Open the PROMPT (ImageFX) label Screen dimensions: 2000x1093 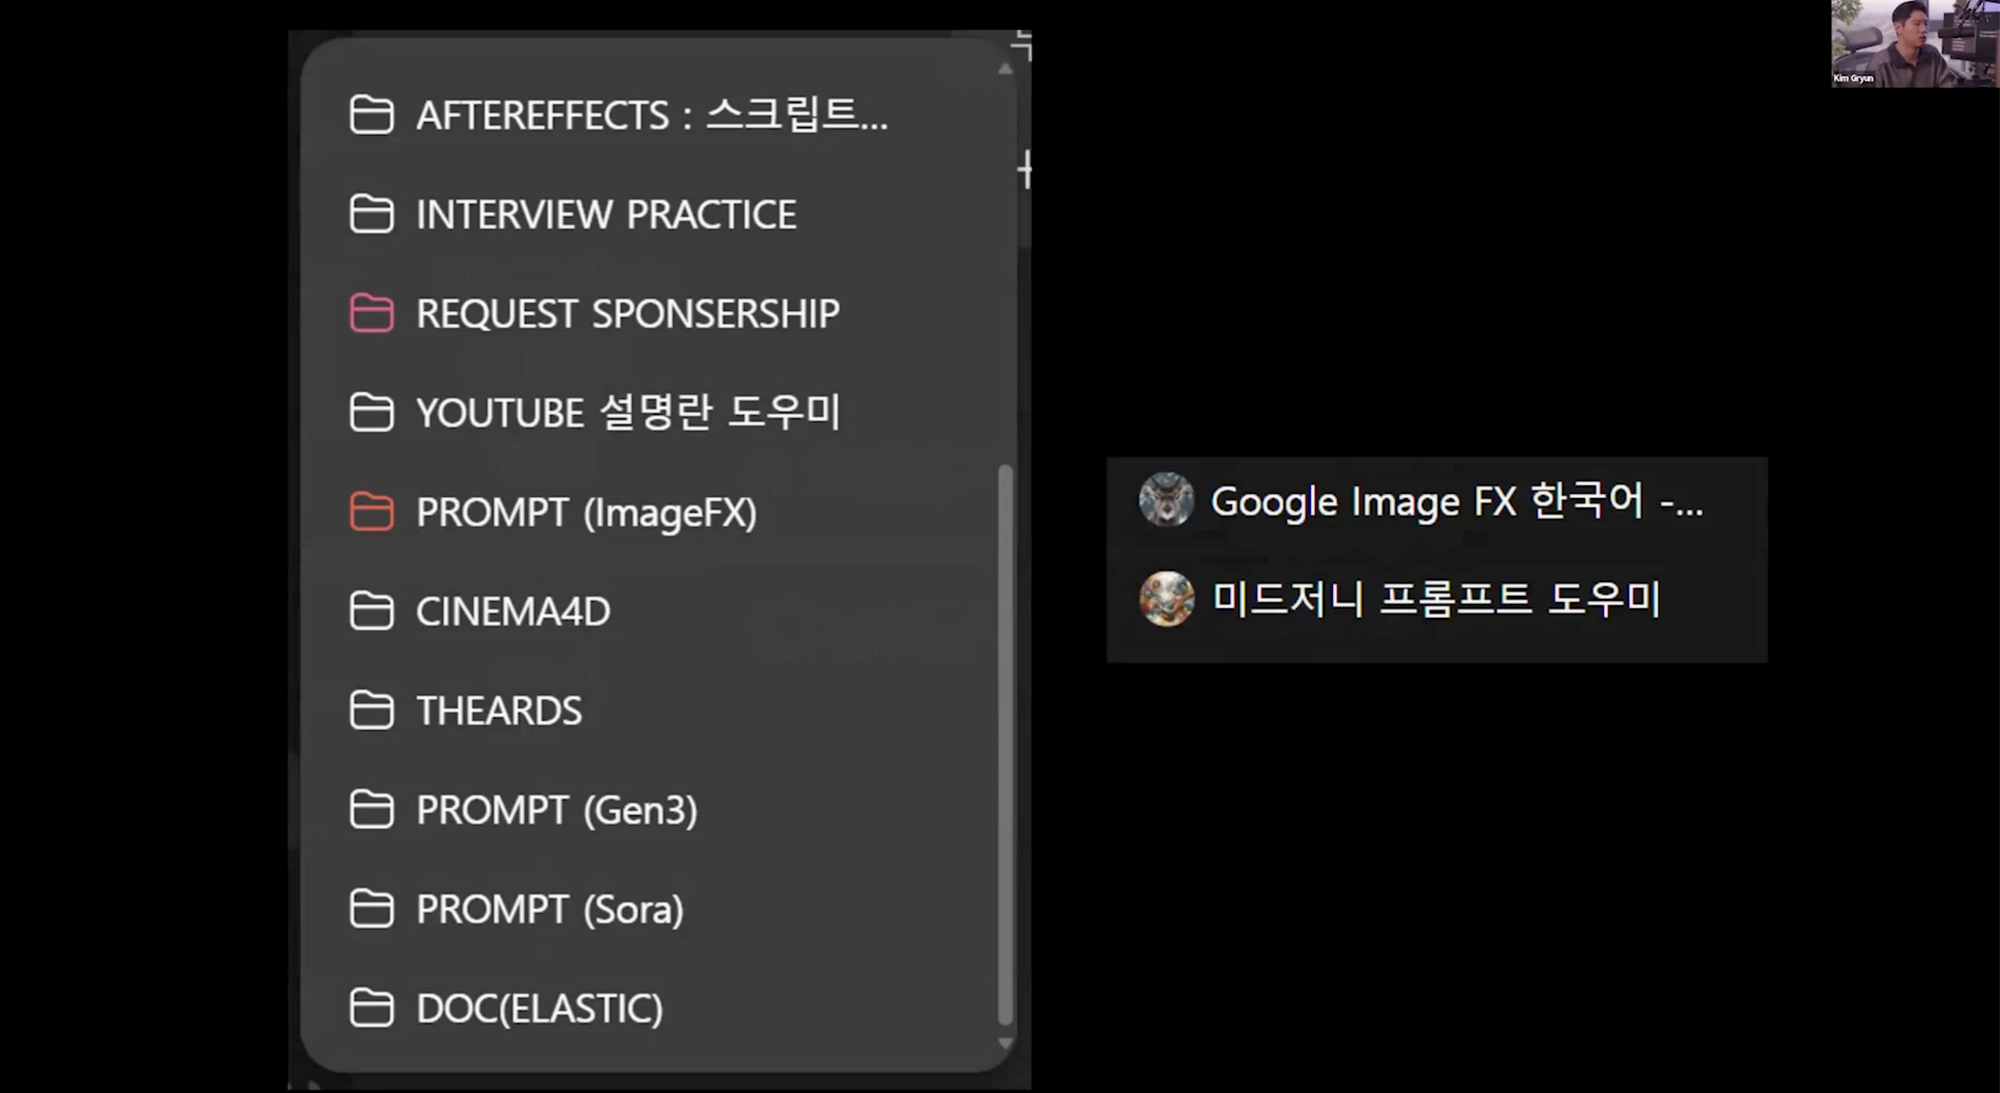pyautogui.click(x=587, y=512)
